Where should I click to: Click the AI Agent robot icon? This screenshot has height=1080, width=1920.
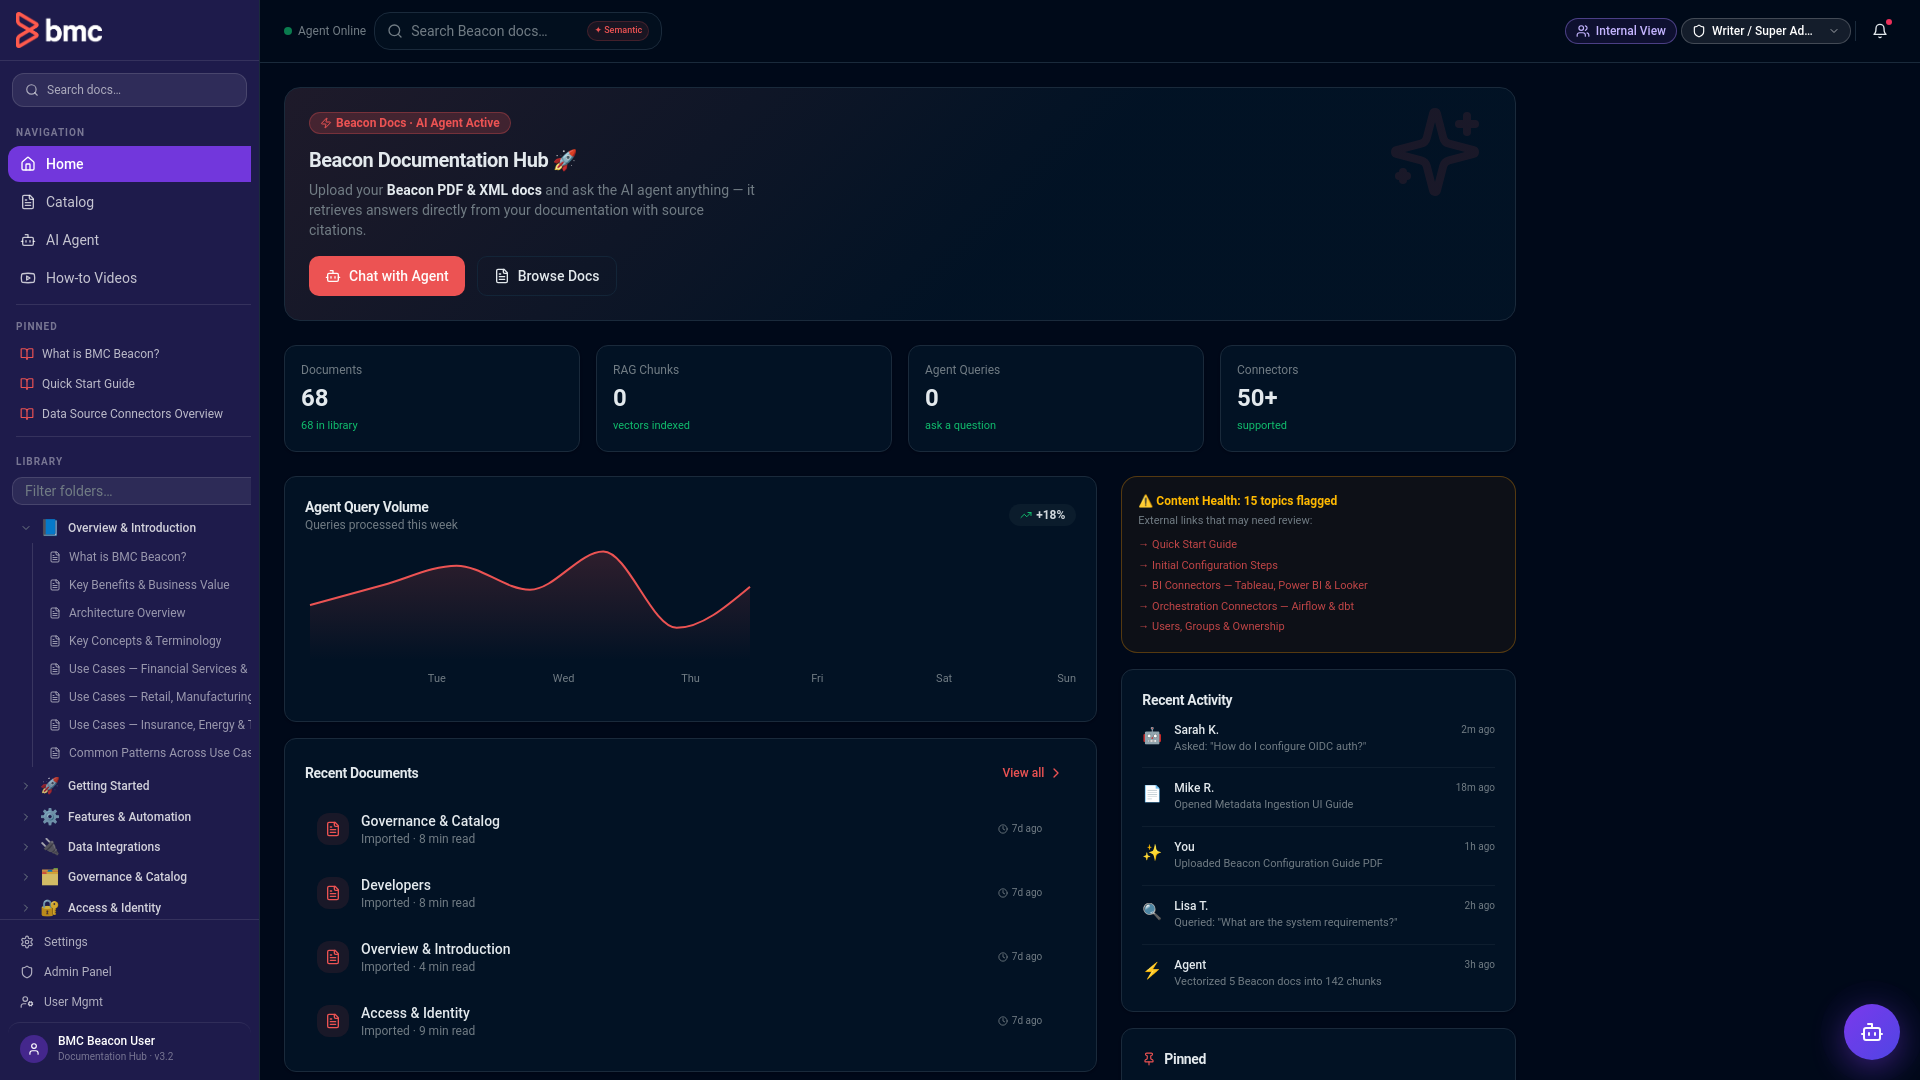pyautogui.click(x=28, y=240)
